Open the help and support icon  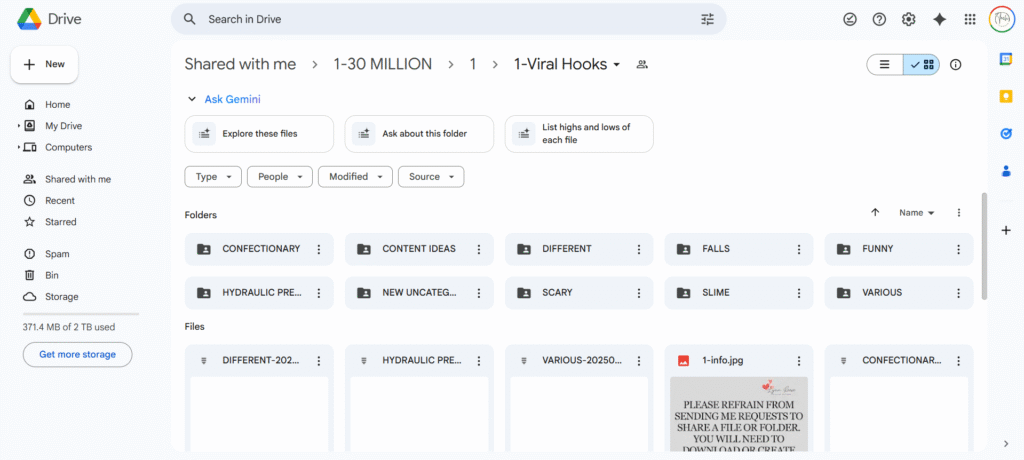(879, 19)
